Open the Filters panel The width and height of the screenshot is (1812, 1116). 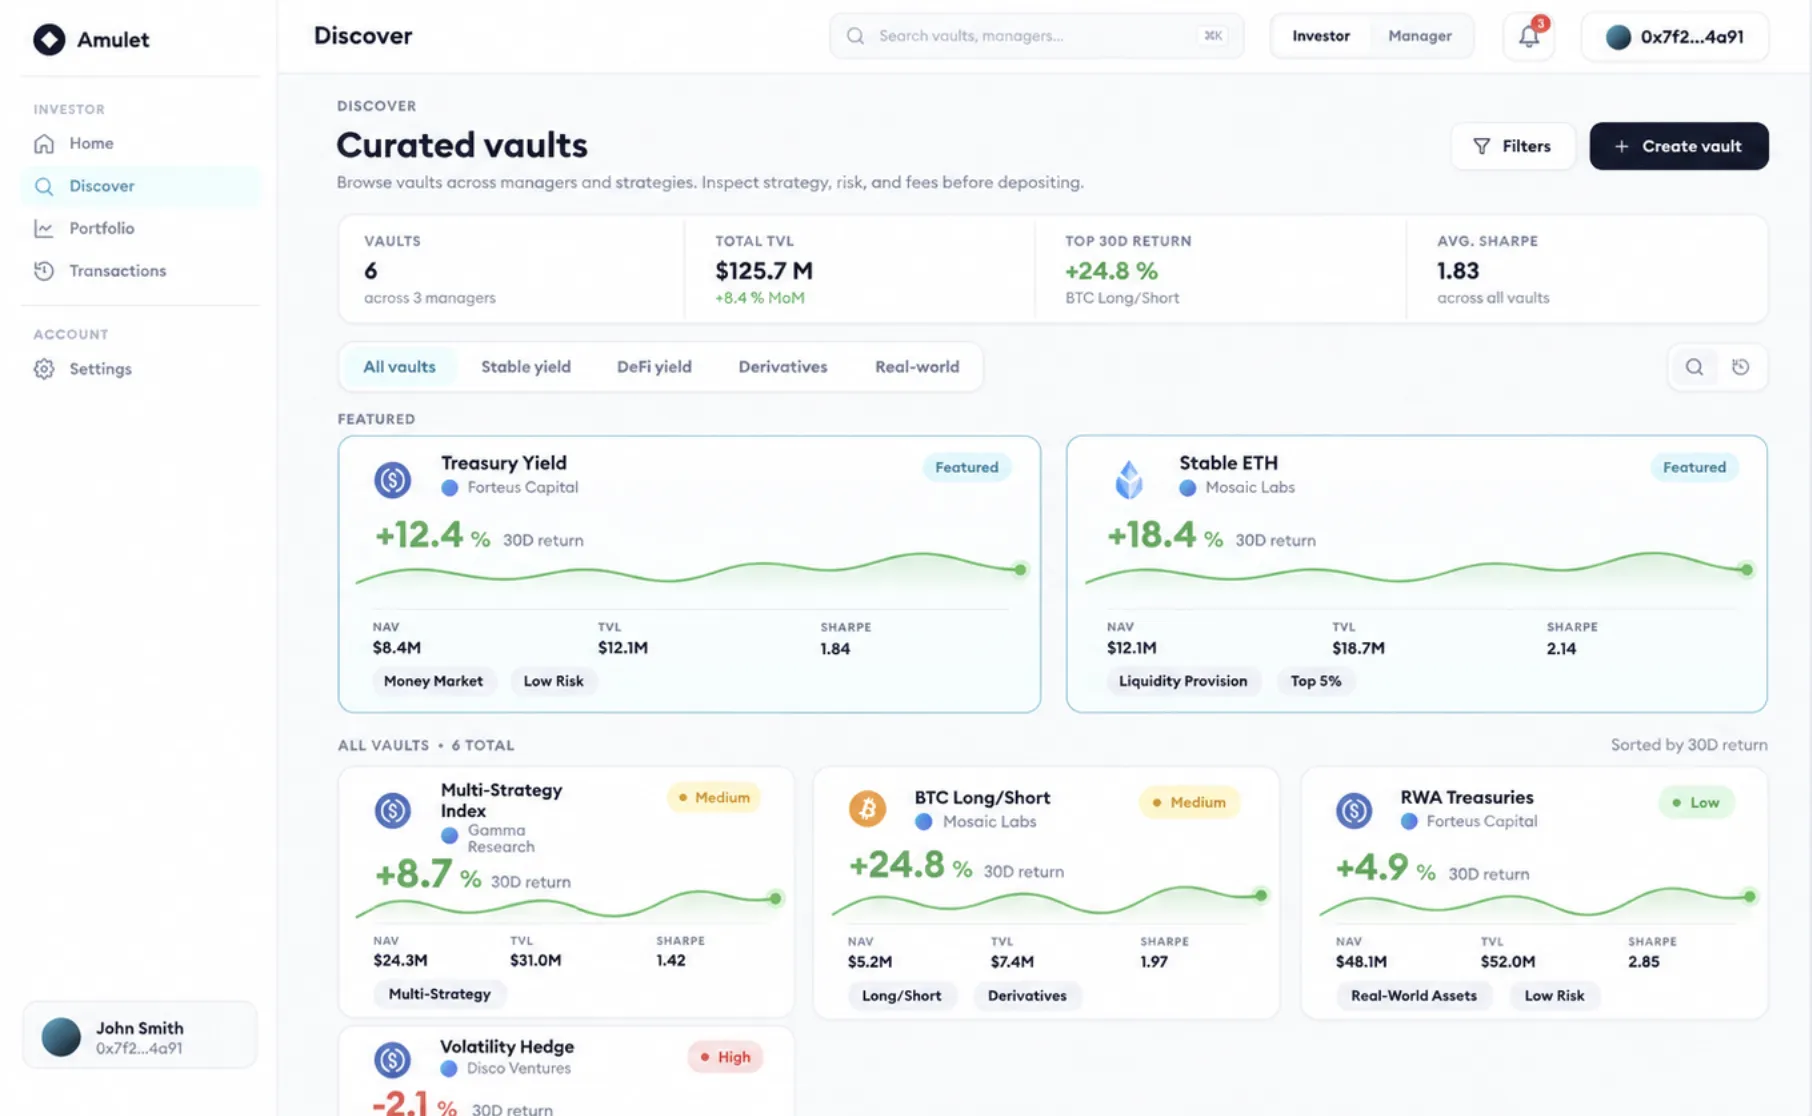coord(1513,146)
